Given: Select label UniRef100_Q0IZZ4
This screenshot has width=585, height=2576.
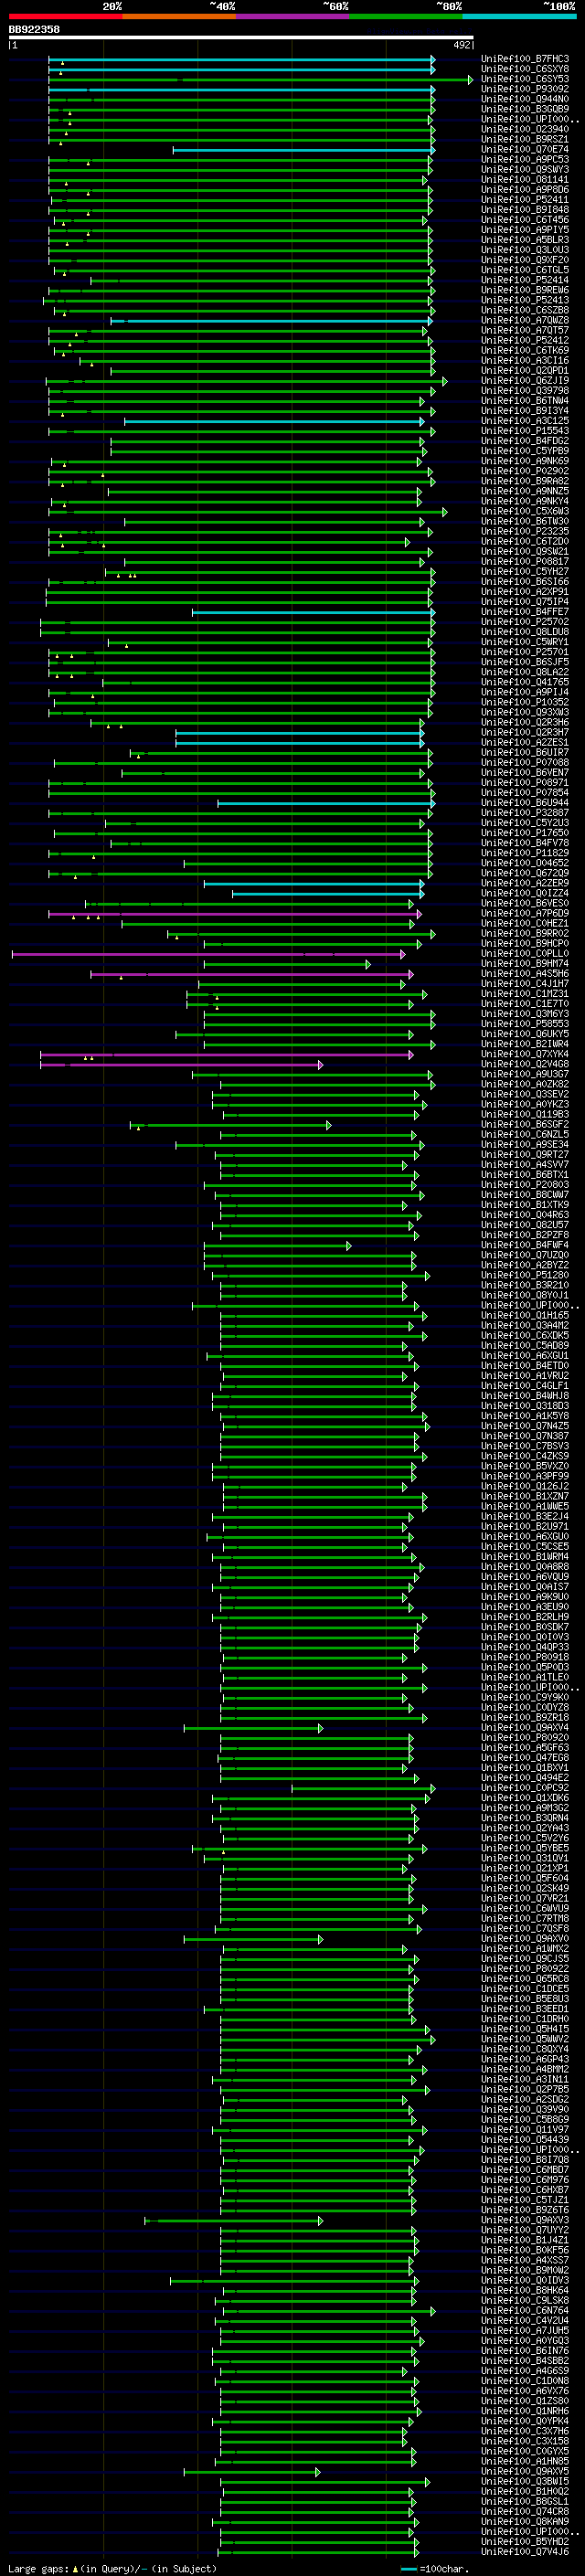Looking at the screenshot, I should 525,894.
